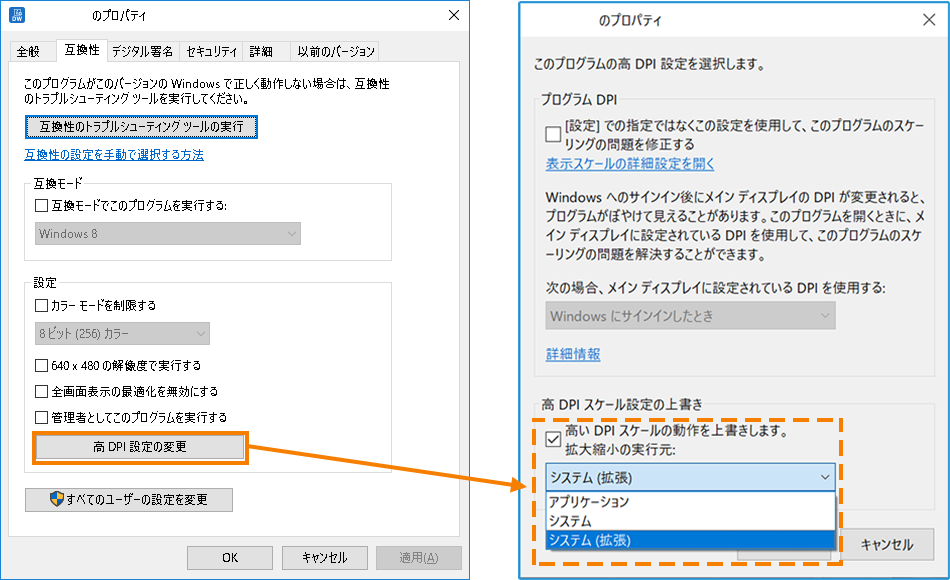
Task: Confirm with OK in compatibility dialog
Action: pos(230,558)
